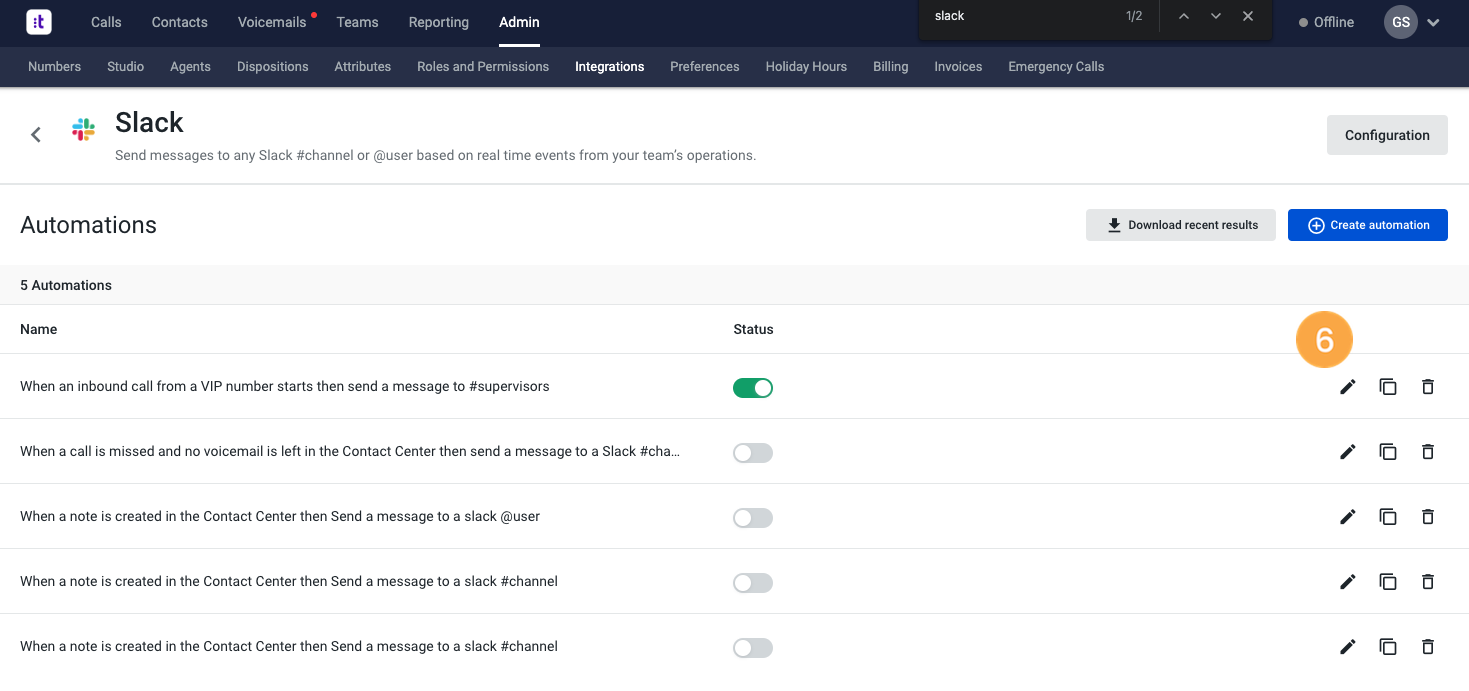
Task: Duplicate the VIP number inbound call automation
Action: coord(1388,387)
